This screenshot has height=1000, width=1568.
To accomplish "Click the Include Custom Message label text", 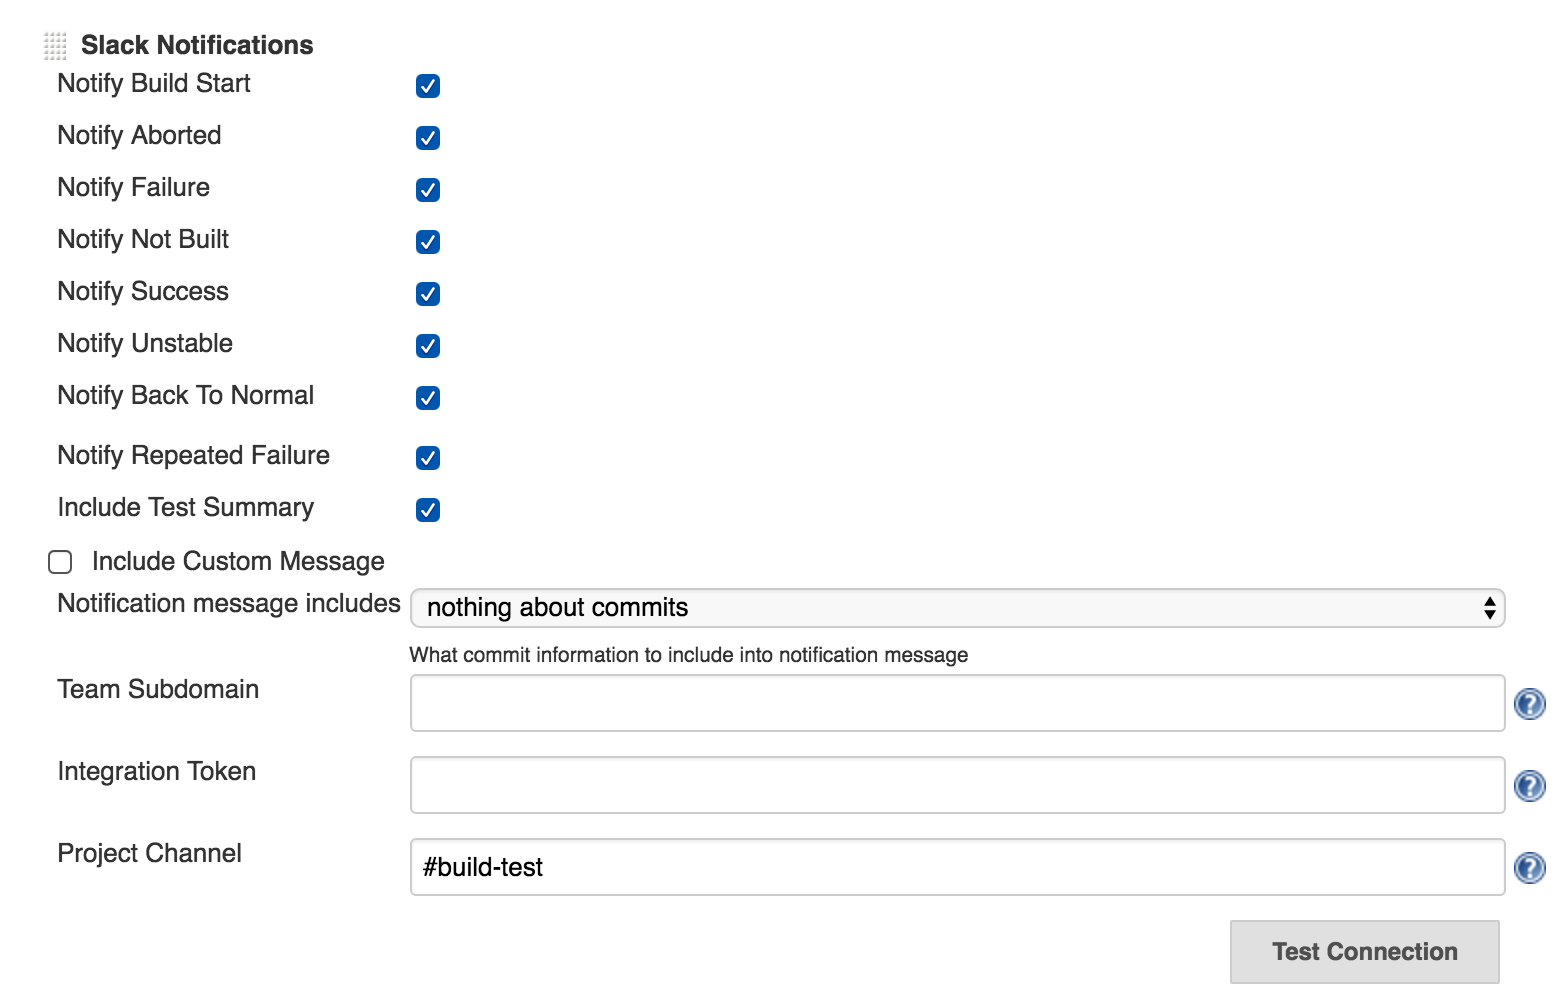I will [x=238, y=562].
